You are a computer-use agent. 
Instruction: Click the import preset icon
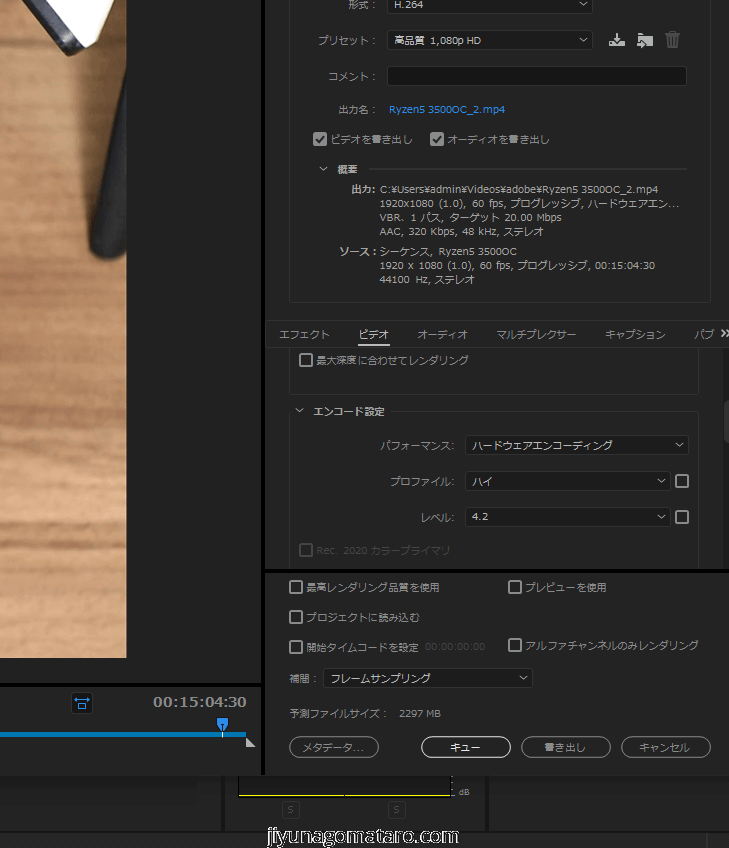645,40
